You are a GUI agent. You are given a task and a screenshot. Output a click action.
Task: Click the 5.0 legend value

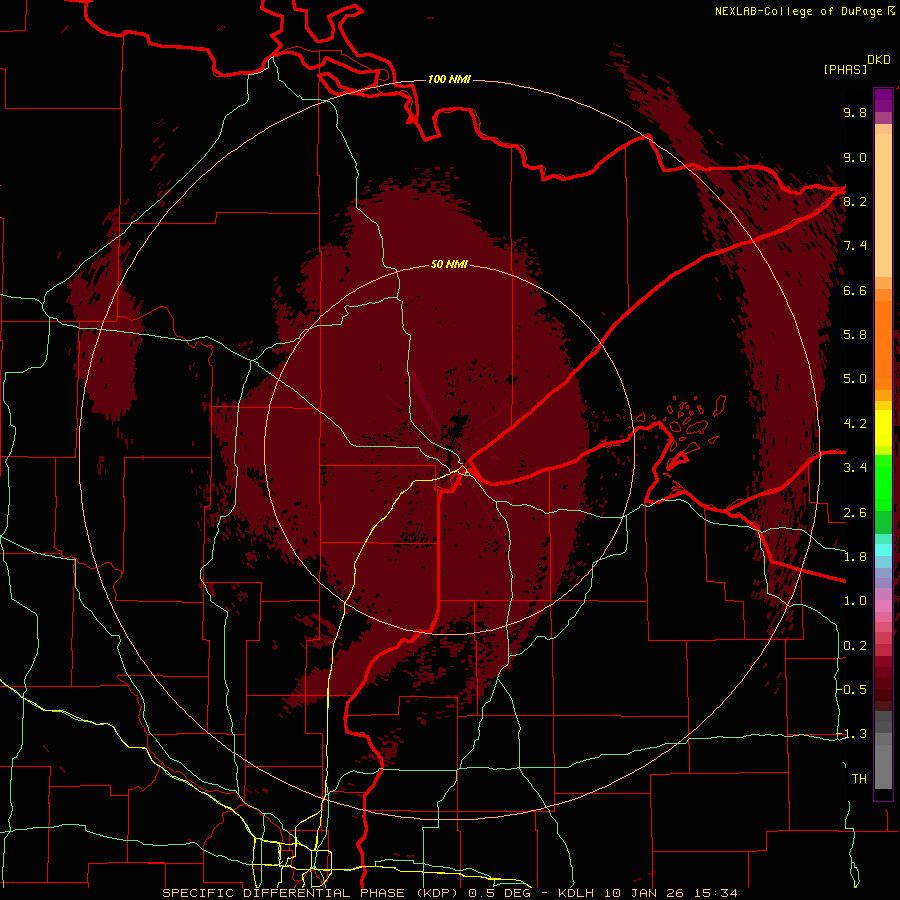pyautogui.click(x=855, y=379)
